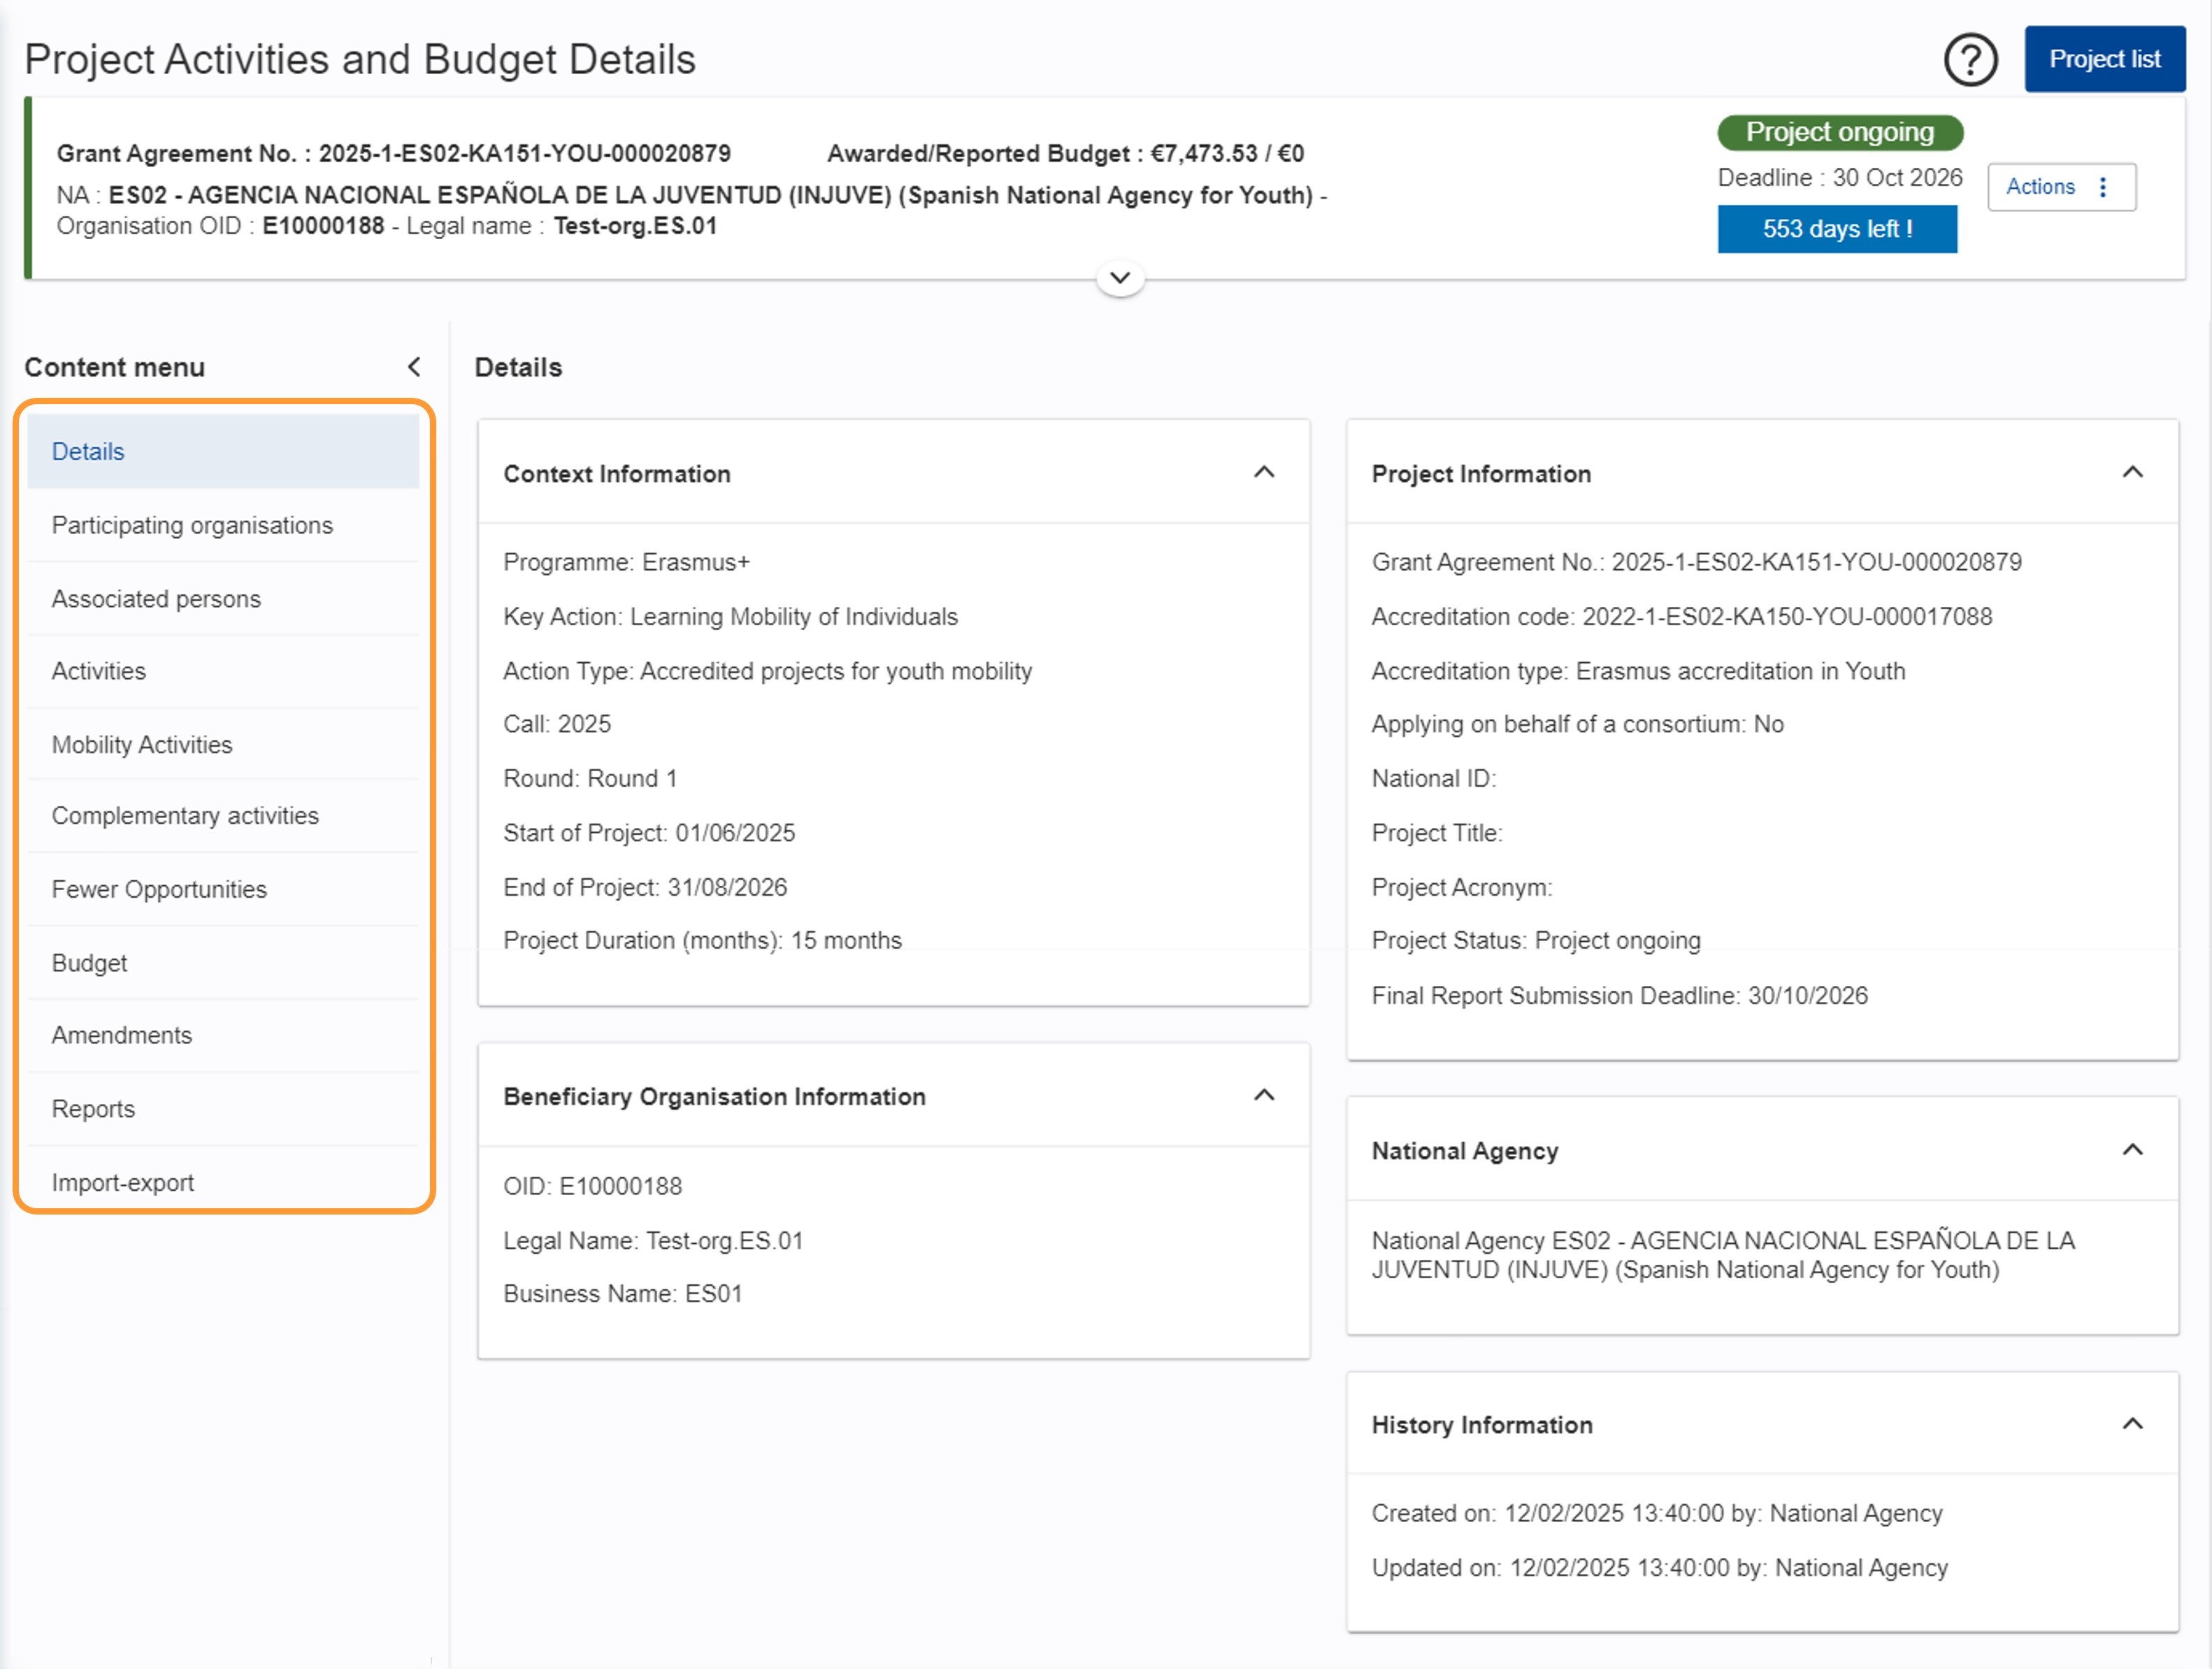
Task: Click the Action Type line
Action: pos(767,671)
